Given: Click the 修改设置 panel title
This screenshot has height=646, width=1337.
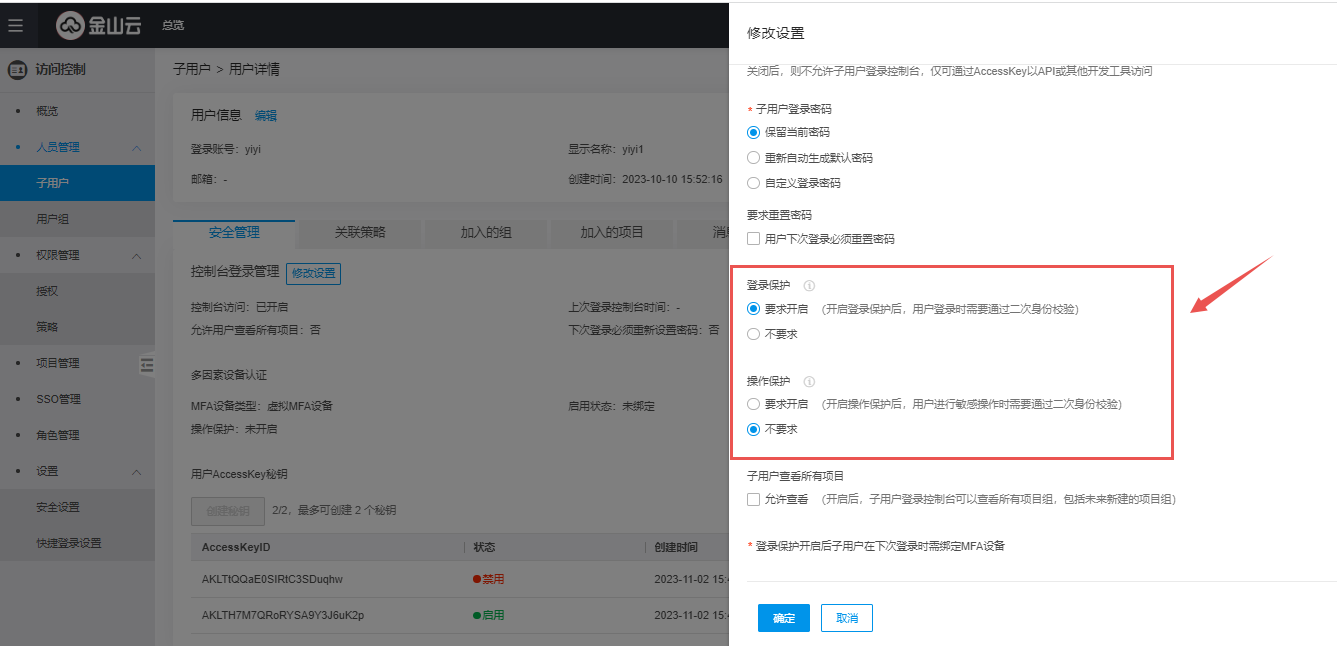Looking at the screenshot, I should pos(776,33).
